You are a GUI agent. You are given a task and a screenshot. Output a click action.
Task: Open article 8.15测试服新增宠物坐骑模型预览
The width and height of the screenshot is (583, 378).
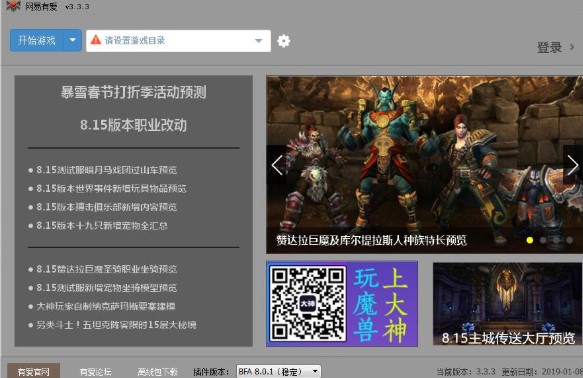coord(106,288)
